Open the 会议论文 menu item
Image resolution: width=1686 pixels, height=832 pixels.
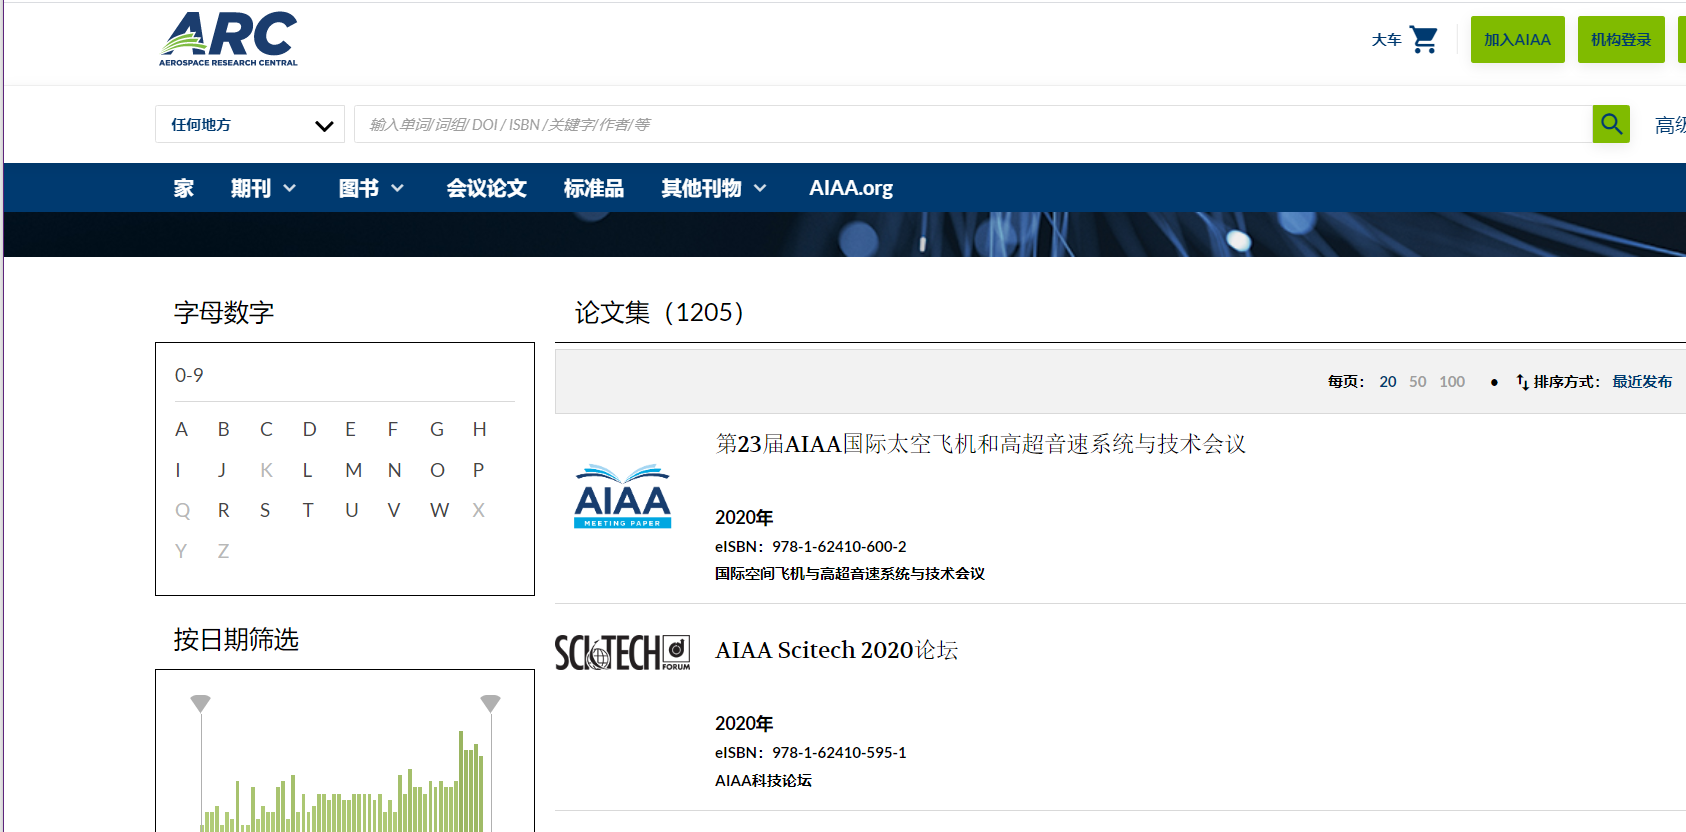[x=486, y=188]
